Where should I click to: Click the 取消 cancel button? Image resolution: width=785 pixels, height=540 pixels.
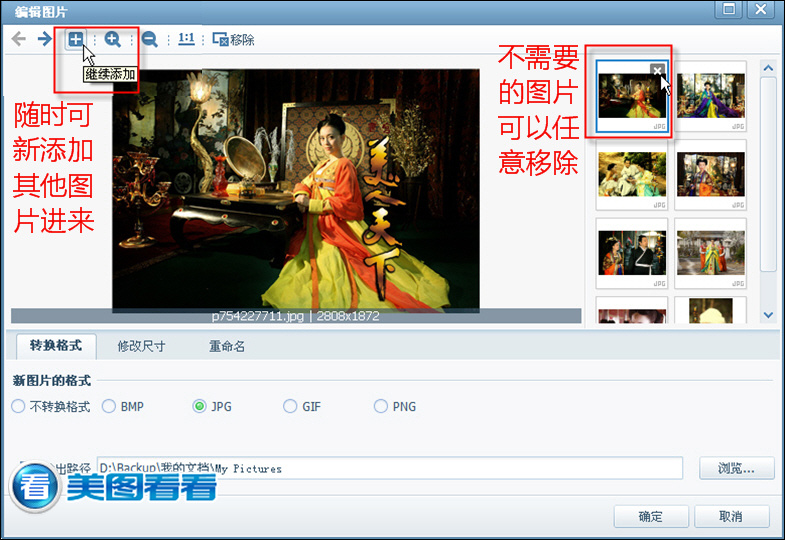click(x=731, y=516)
